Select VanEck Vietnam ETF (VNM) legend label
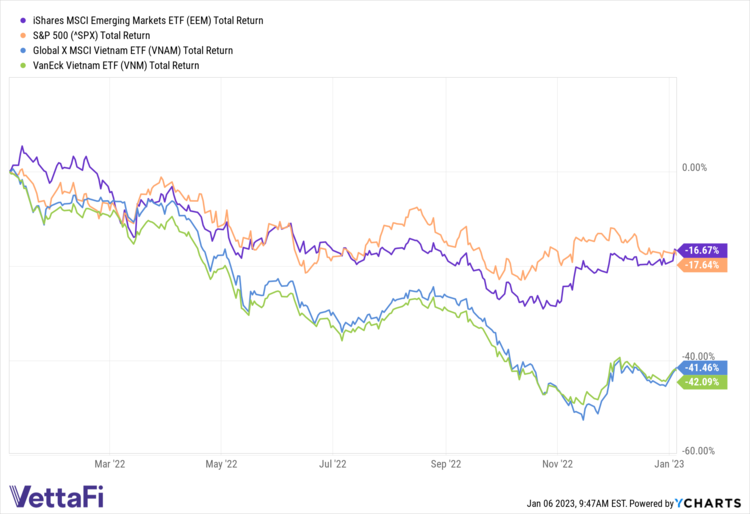Image resolution: width=750 pixels, height=514 pixels. coord(112,65)
